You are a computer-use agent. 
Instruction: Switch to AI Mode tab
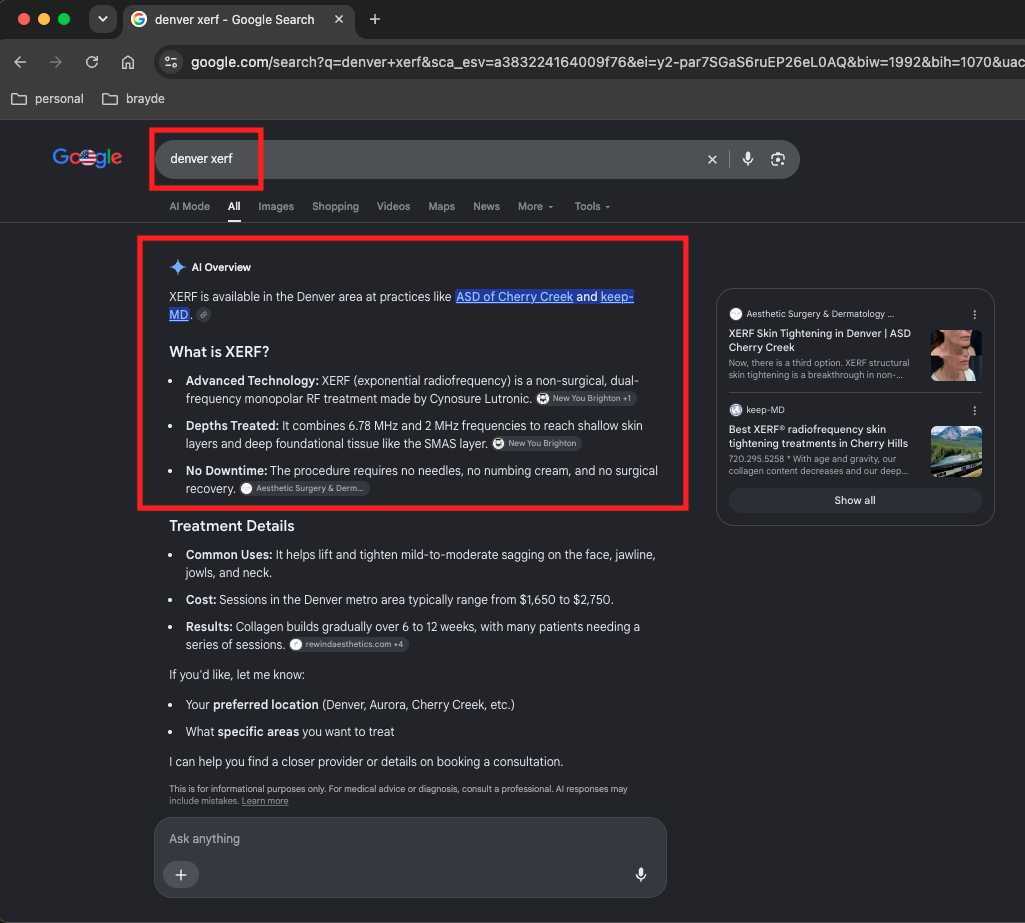190,206
